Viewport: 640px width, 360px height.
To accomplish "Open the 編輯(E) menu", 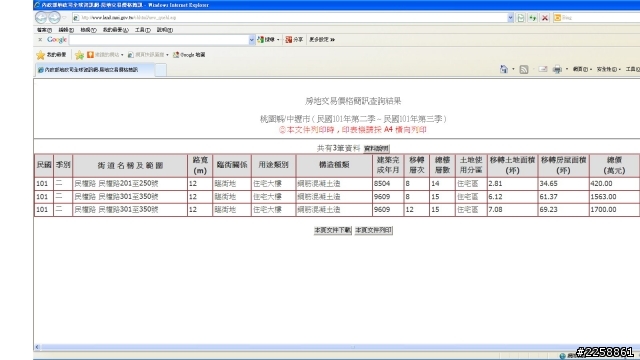I will point(66,30).
